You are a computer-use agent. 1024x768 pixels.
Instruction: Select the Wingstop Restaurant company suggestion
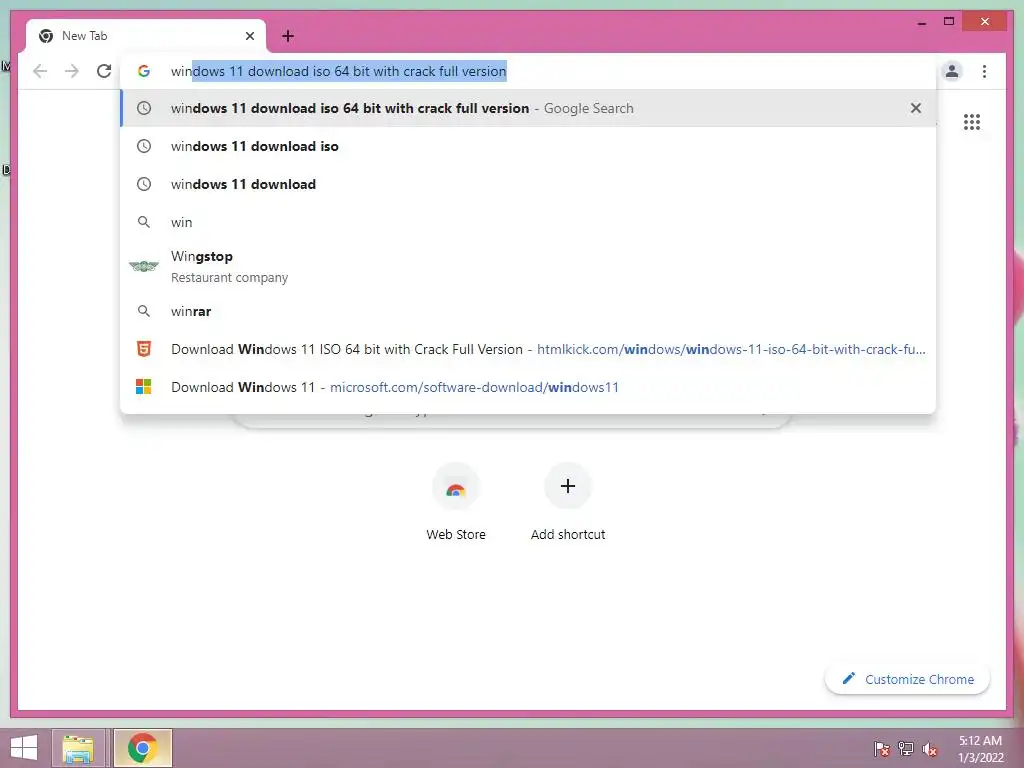click(x=528, y=266)
